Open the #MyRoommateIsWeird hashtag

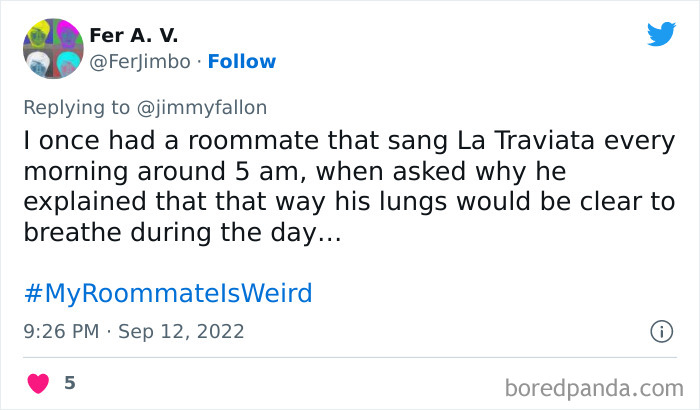[x=167, y=293]
